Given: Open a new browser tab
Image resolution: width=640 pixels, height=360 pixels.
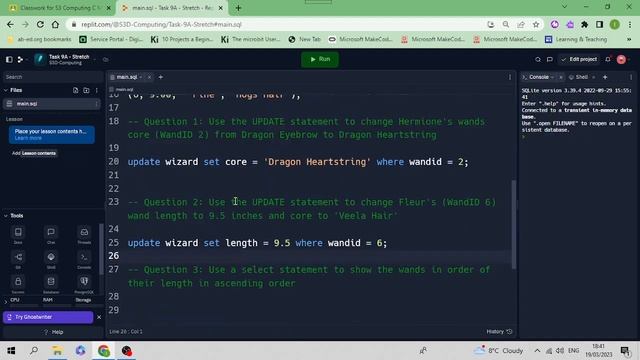Looking at the screenshot, I should 238,8.
